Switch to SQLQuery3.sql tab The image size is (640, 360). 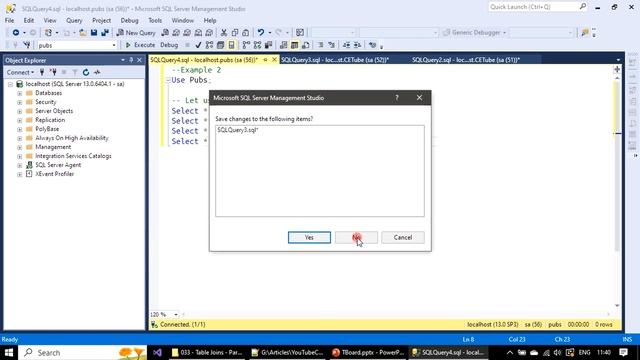point(335,60)
